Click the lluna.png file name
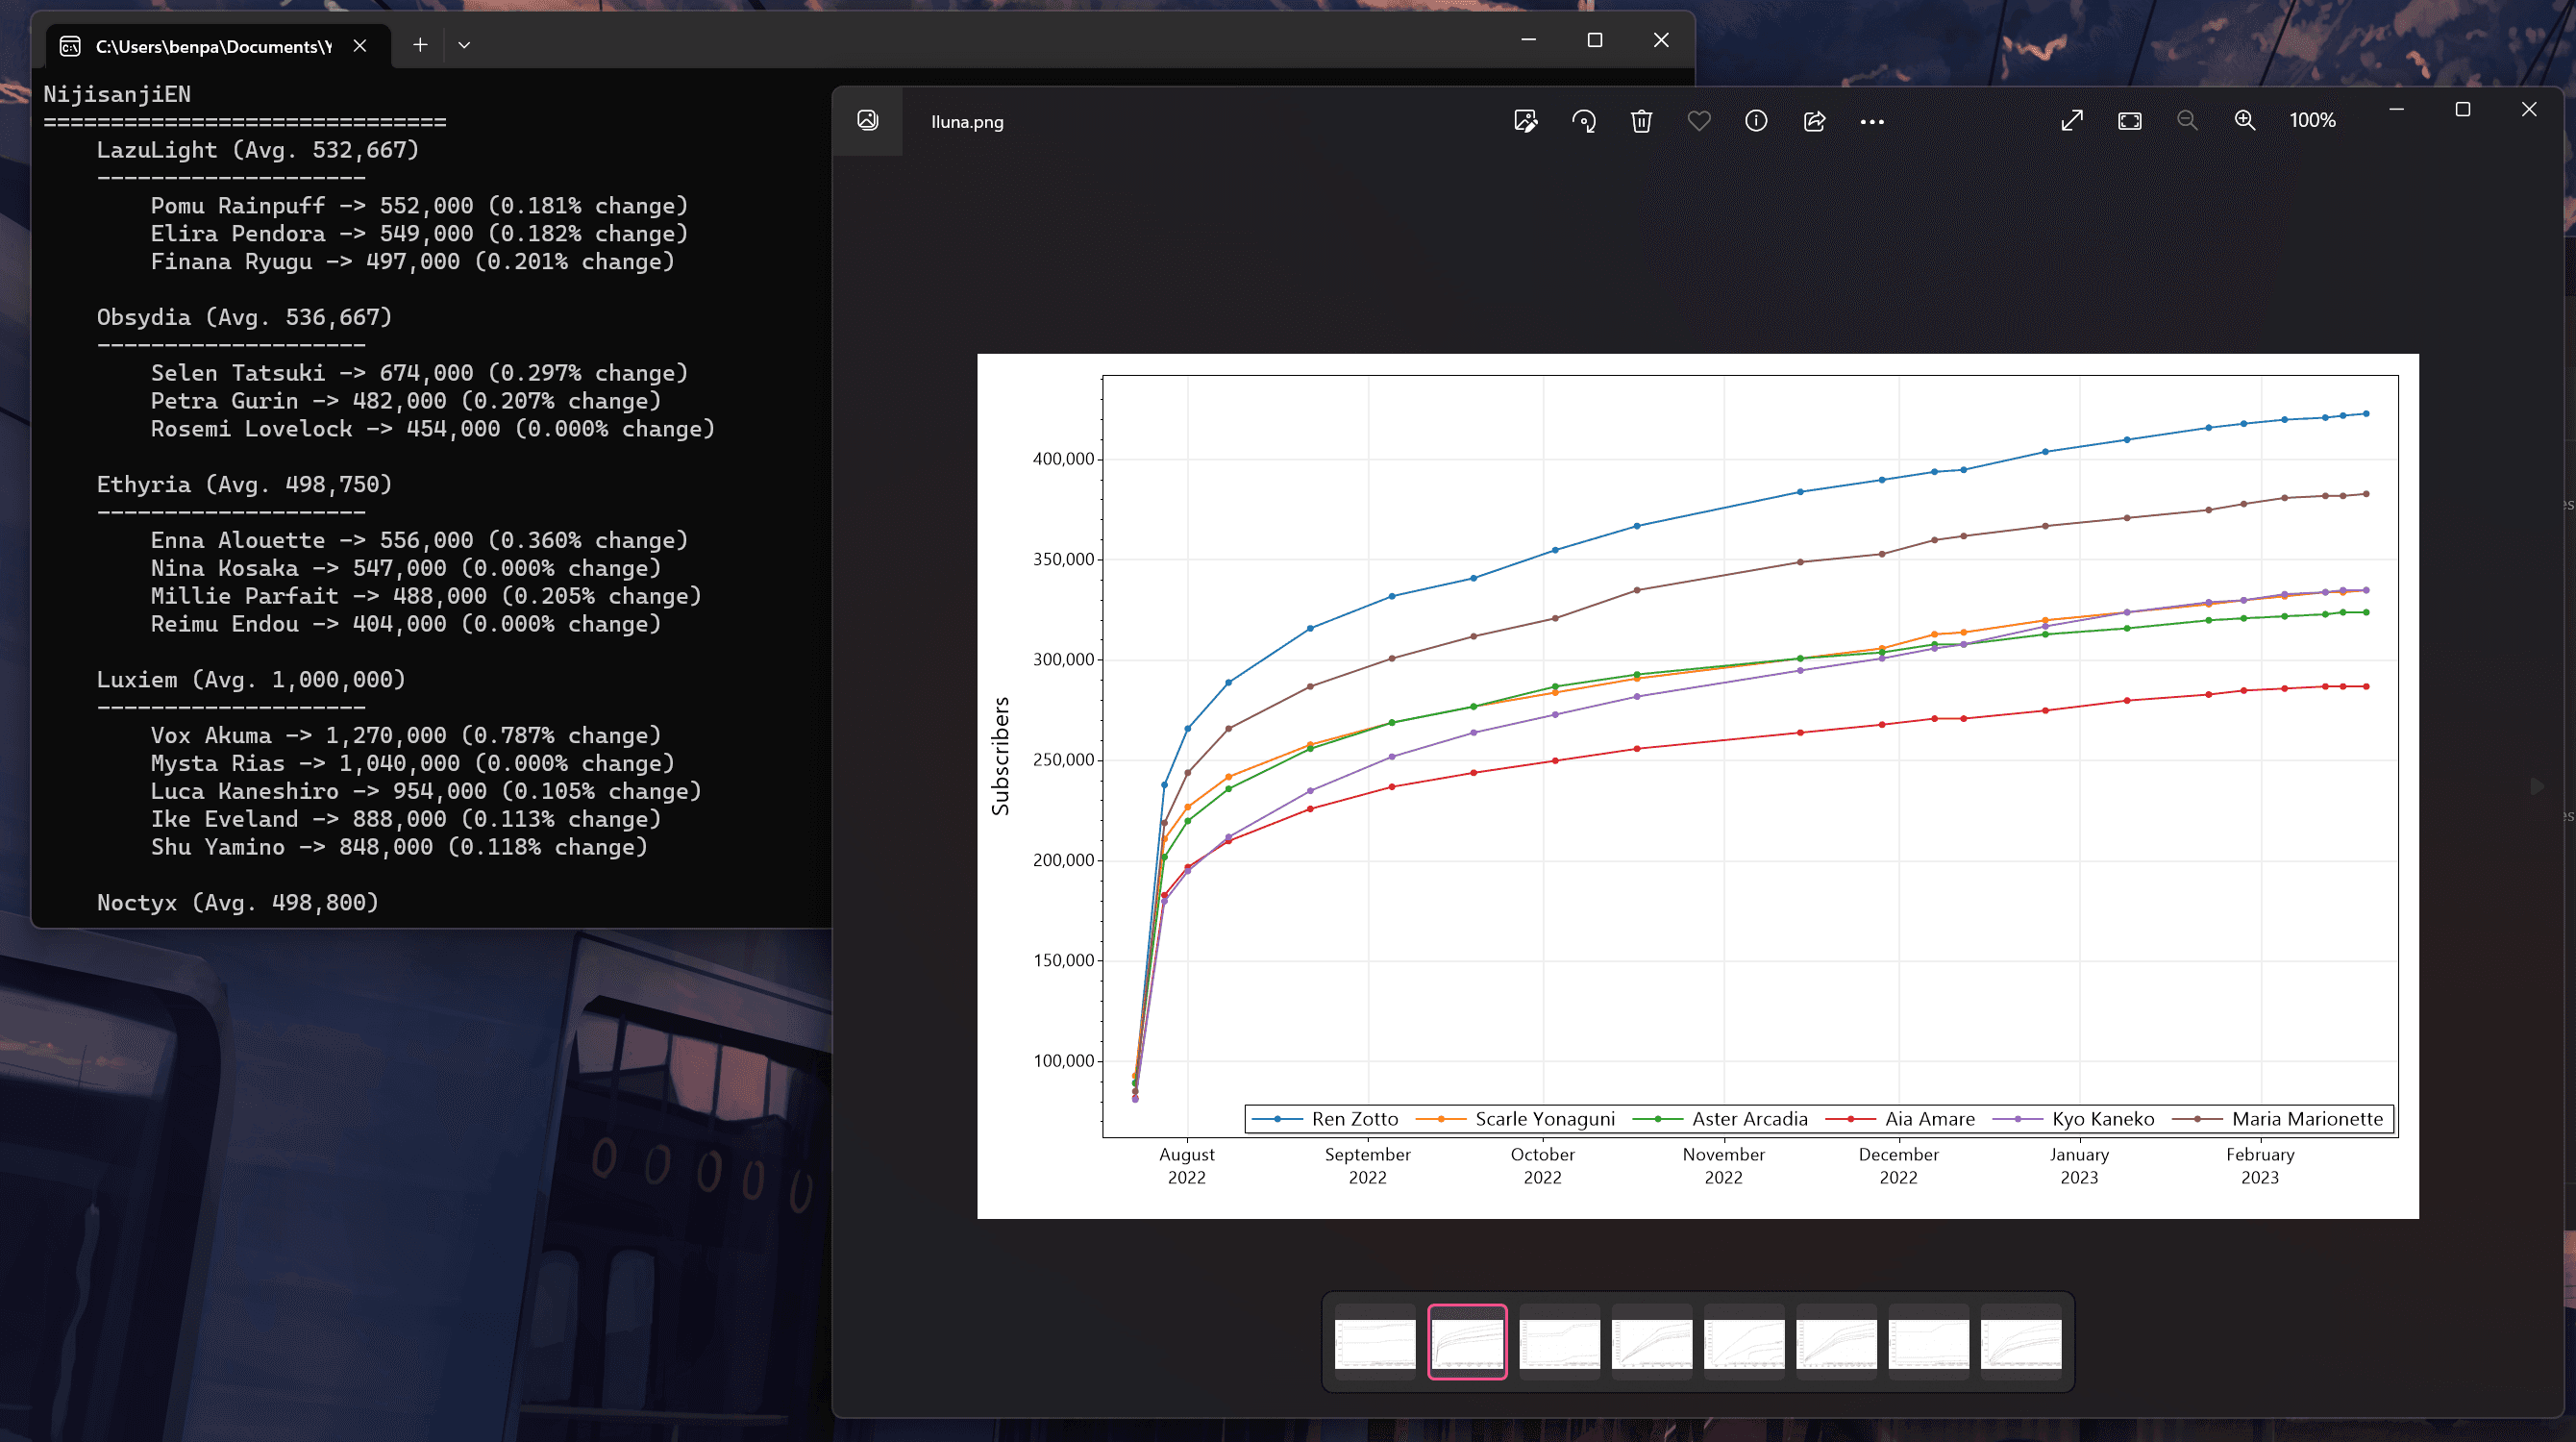The height and width of the screenshot is (1442, 2576). [967, 122]
